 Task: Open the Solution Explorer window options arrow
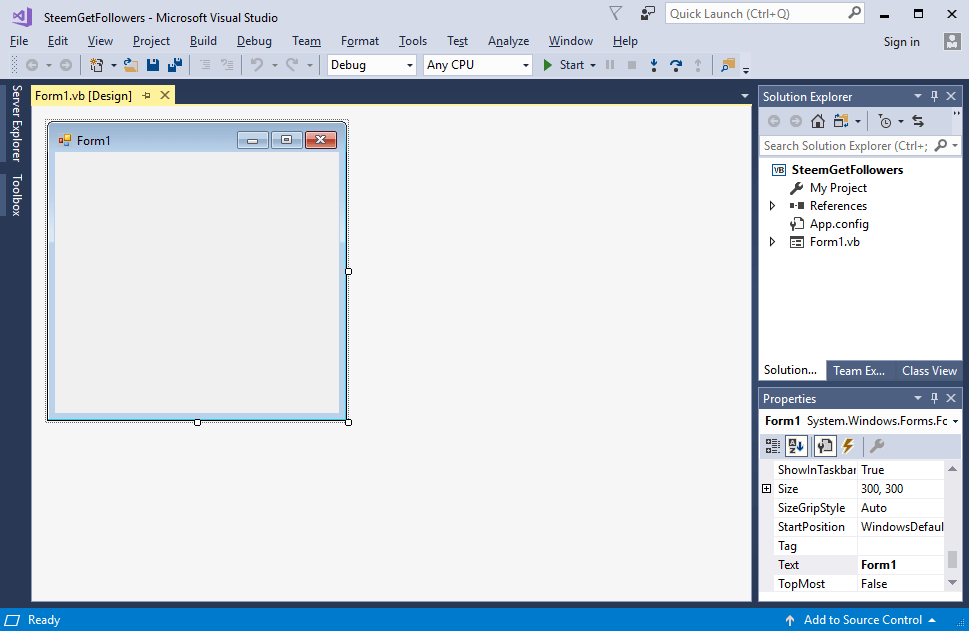coord(918,96)
